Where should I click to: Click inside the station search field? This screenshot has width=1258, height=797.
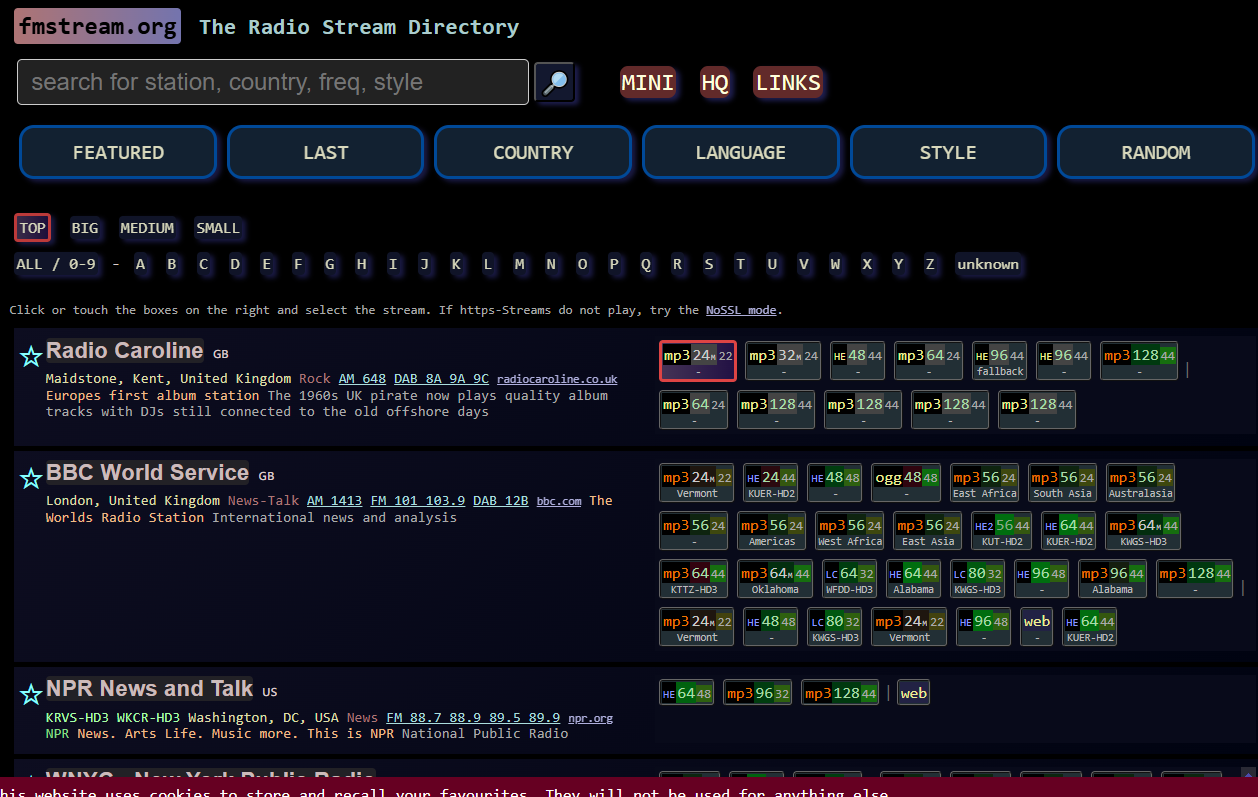(x=270, y=82)
